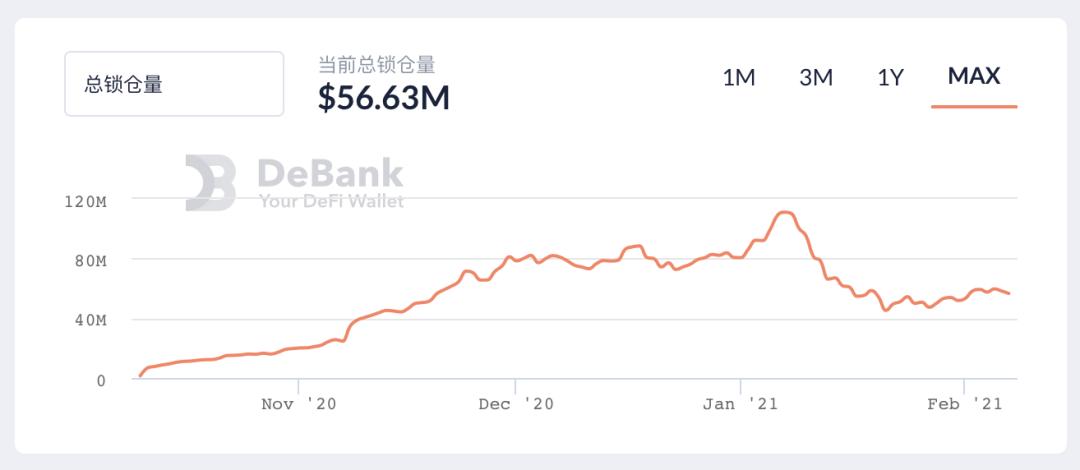Click the Nov '20 axis marker
Viewport: 1080px width, 470px height.
(x=299, y=404)
